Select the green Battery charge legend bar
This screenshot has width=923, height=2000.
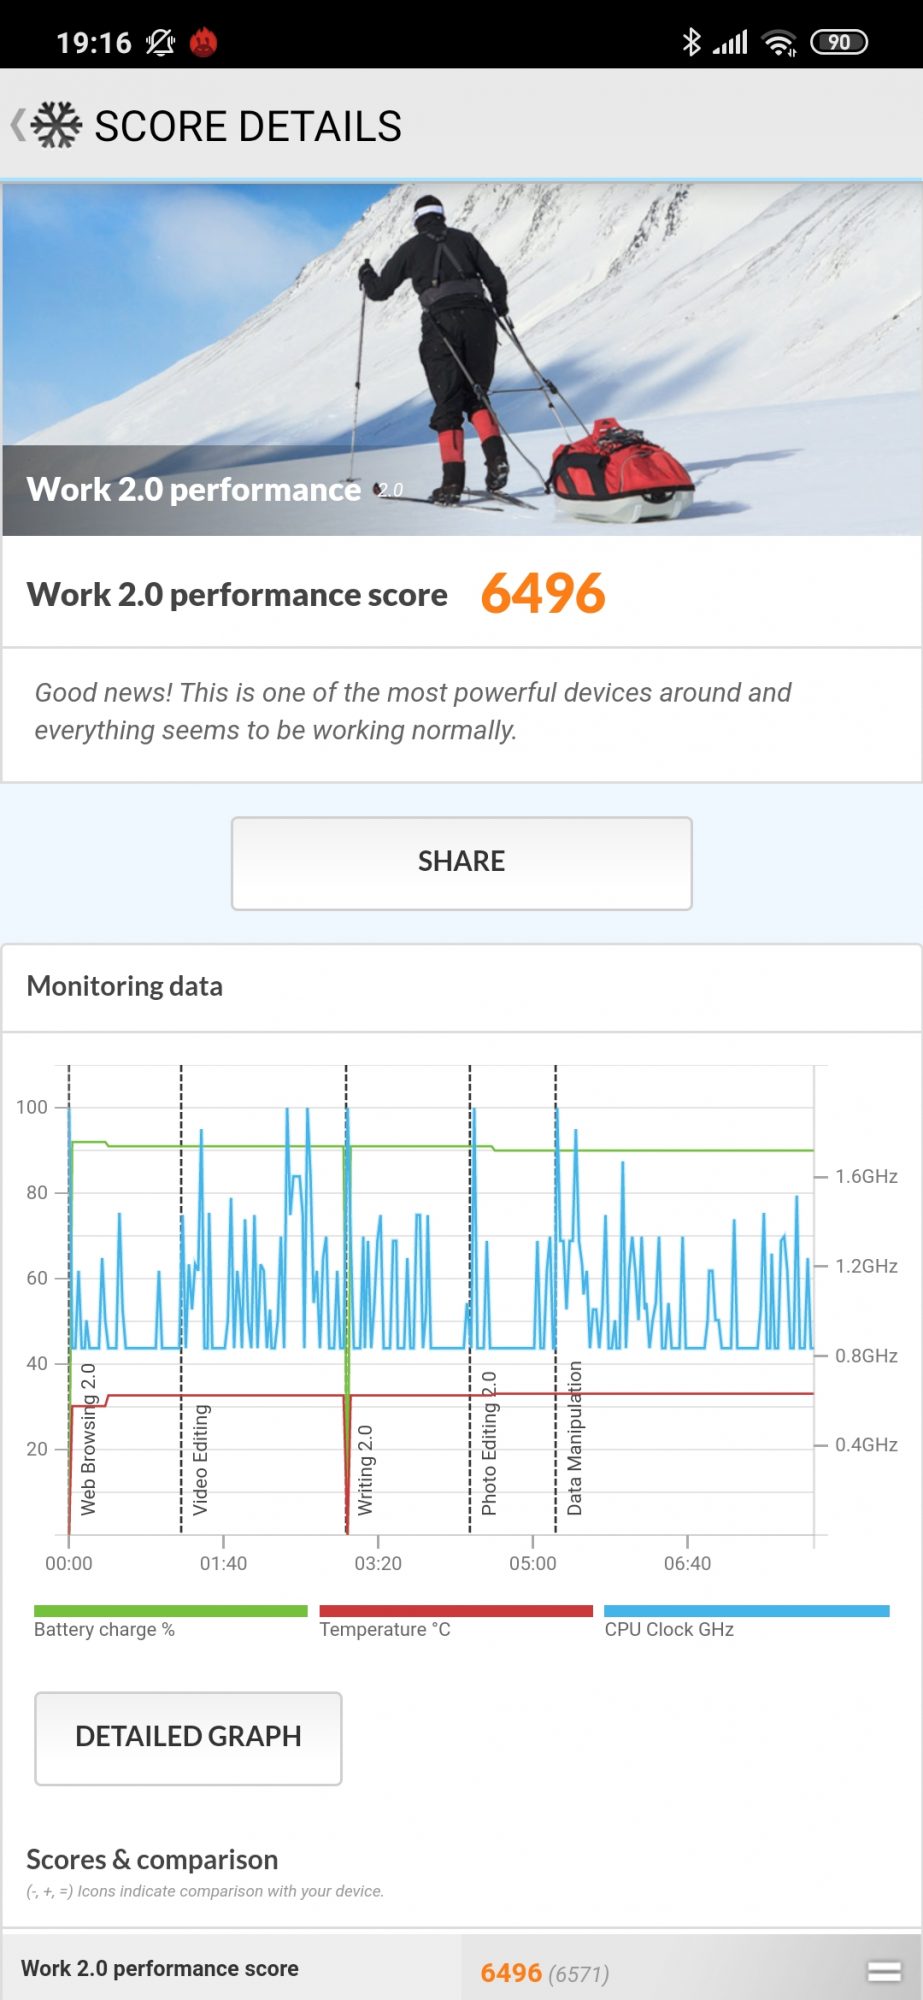point(170,1611)
